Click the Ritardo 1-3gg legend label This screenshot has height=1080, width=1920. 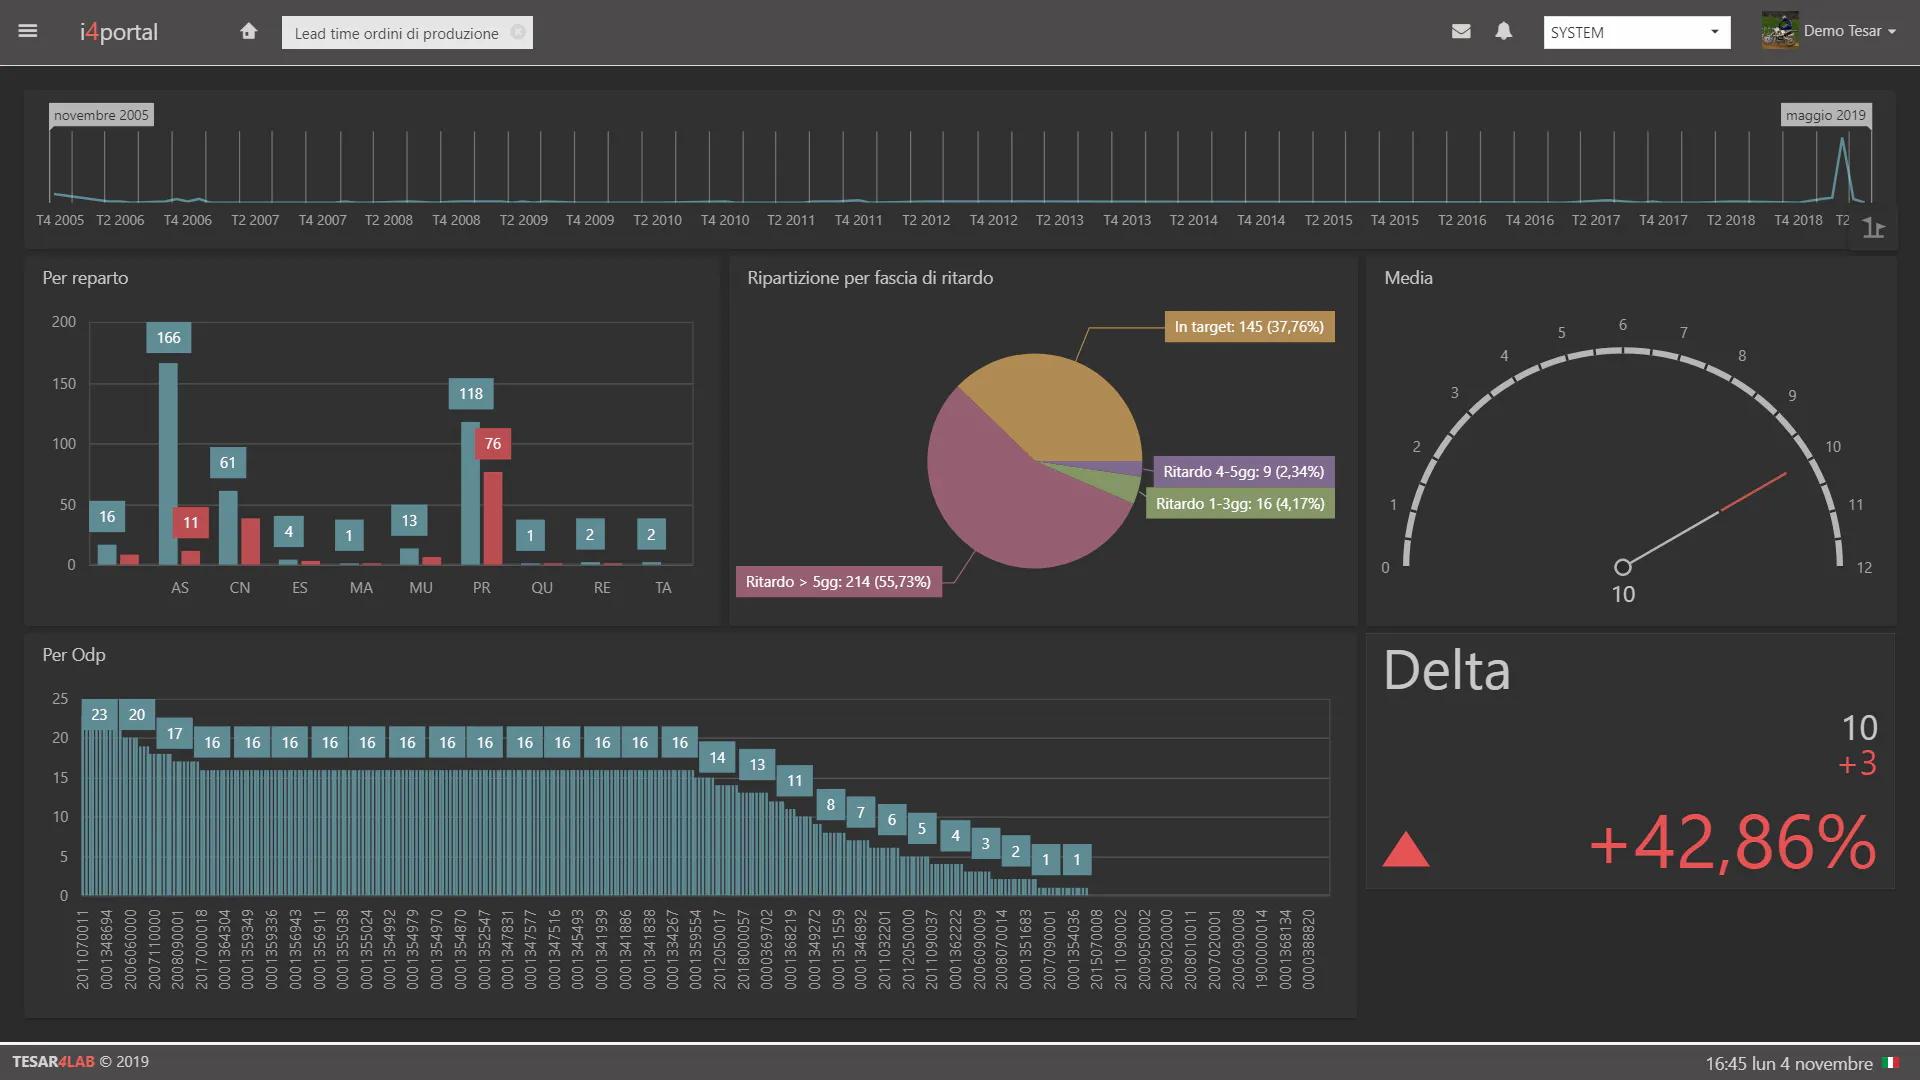click(x=1239, y=504)
